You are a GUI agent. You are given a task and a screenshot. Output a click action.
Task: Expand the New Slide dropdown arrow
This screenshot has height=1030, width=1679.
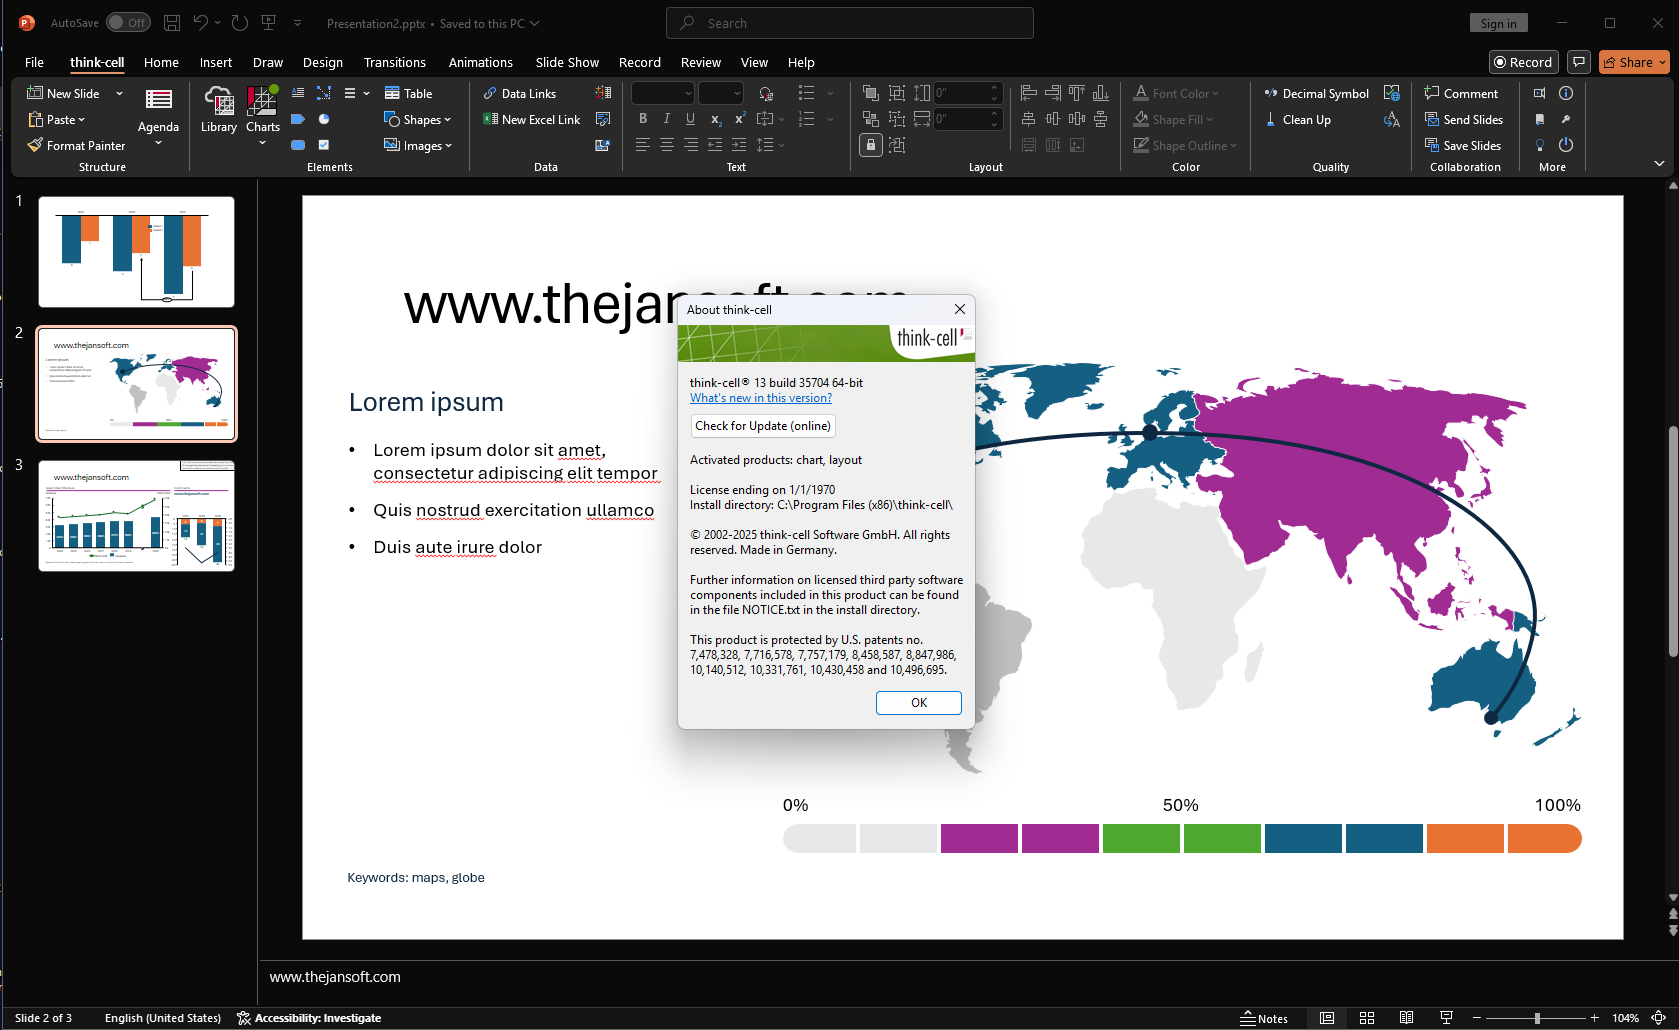click(x=119, y=93)
